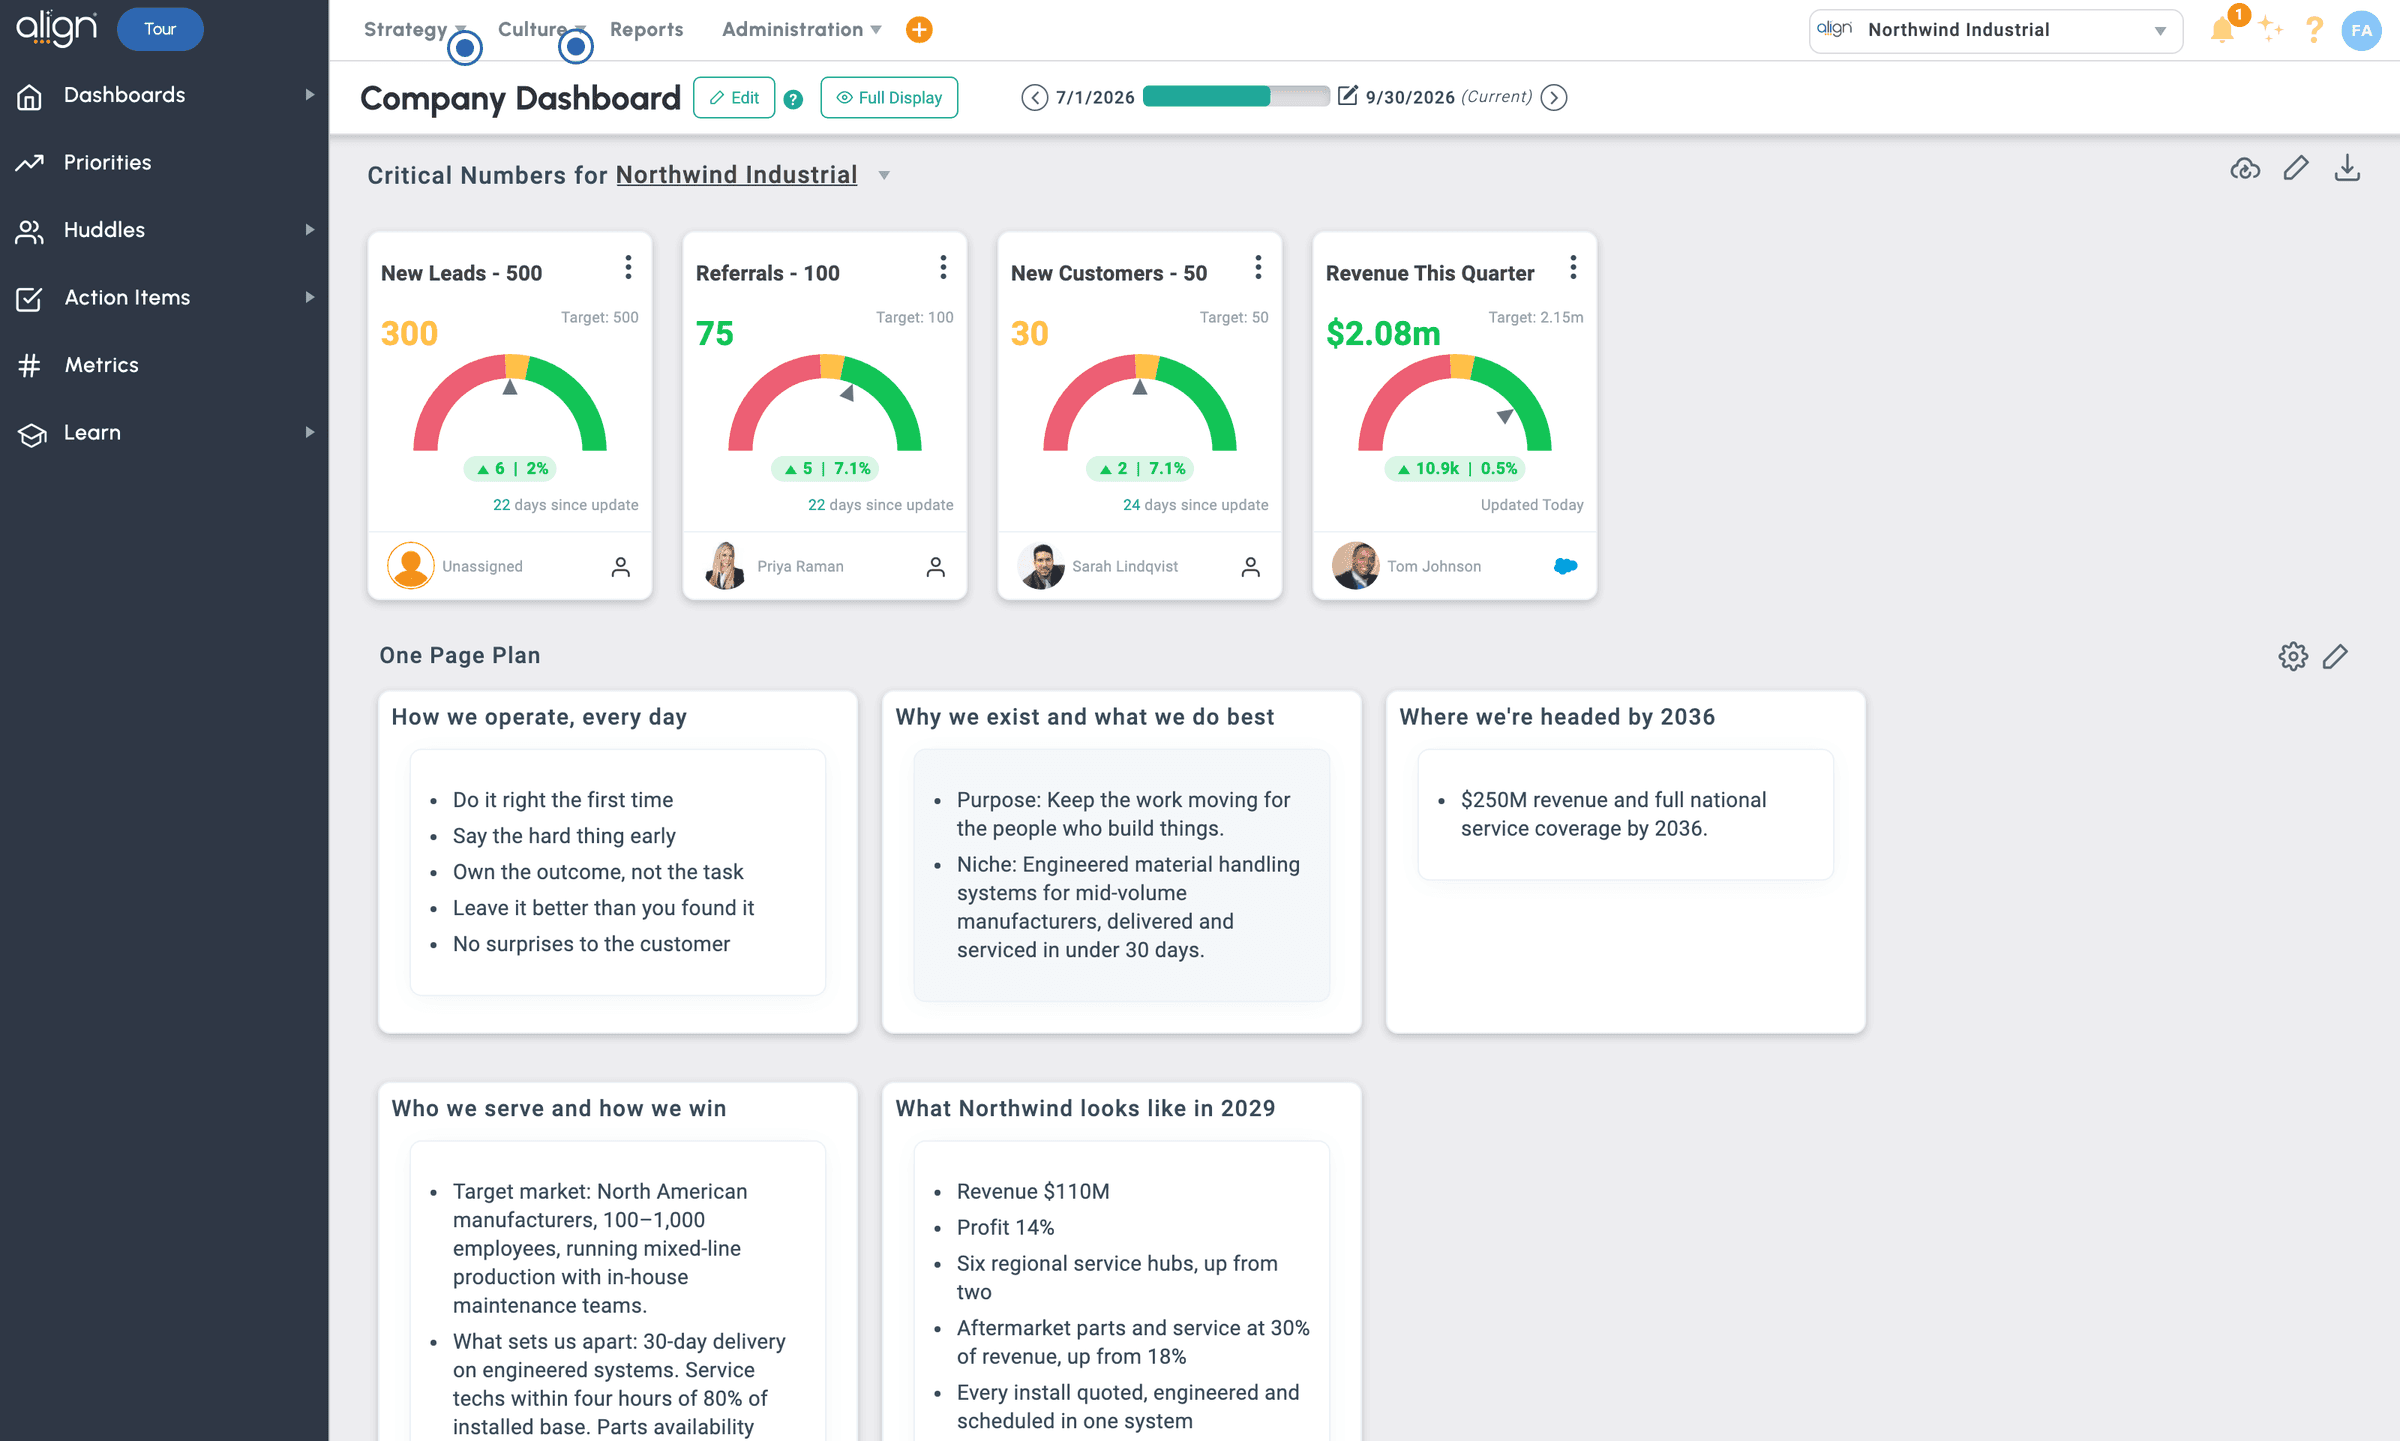Click the Revenue This Quarter gauge chart
This screenshot has width=2400, height=1441.
point(1455,402)
